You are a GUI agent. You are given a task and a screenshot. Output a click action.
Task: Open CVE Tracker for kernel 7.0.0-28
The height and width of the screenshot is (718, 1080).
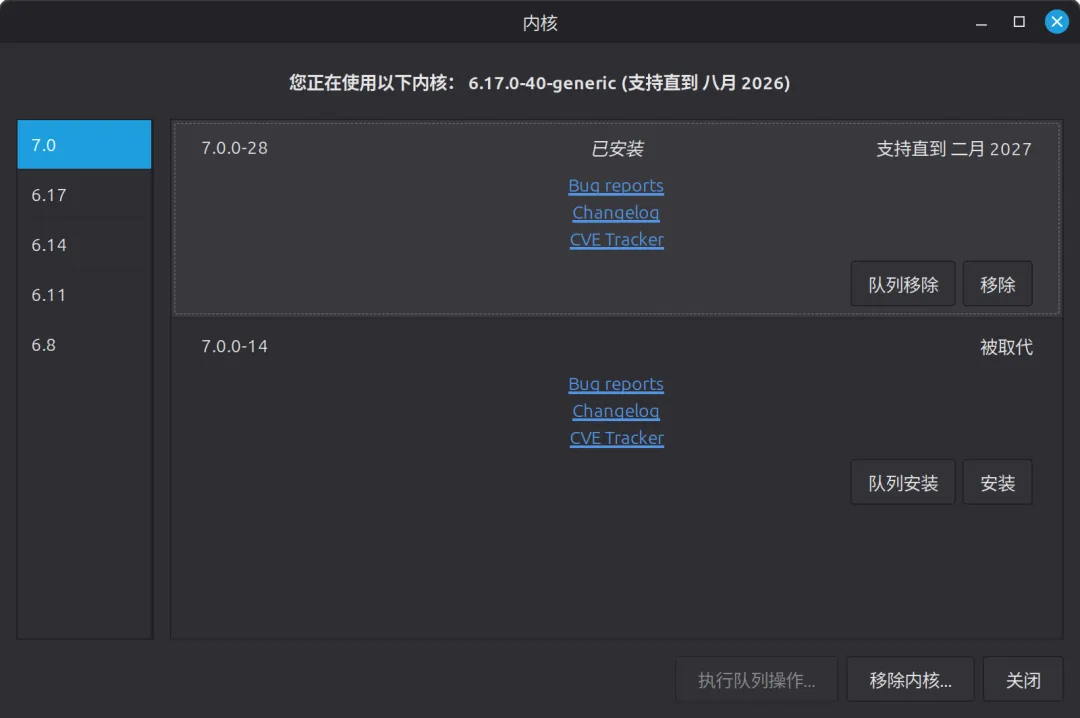coord(616,240)
